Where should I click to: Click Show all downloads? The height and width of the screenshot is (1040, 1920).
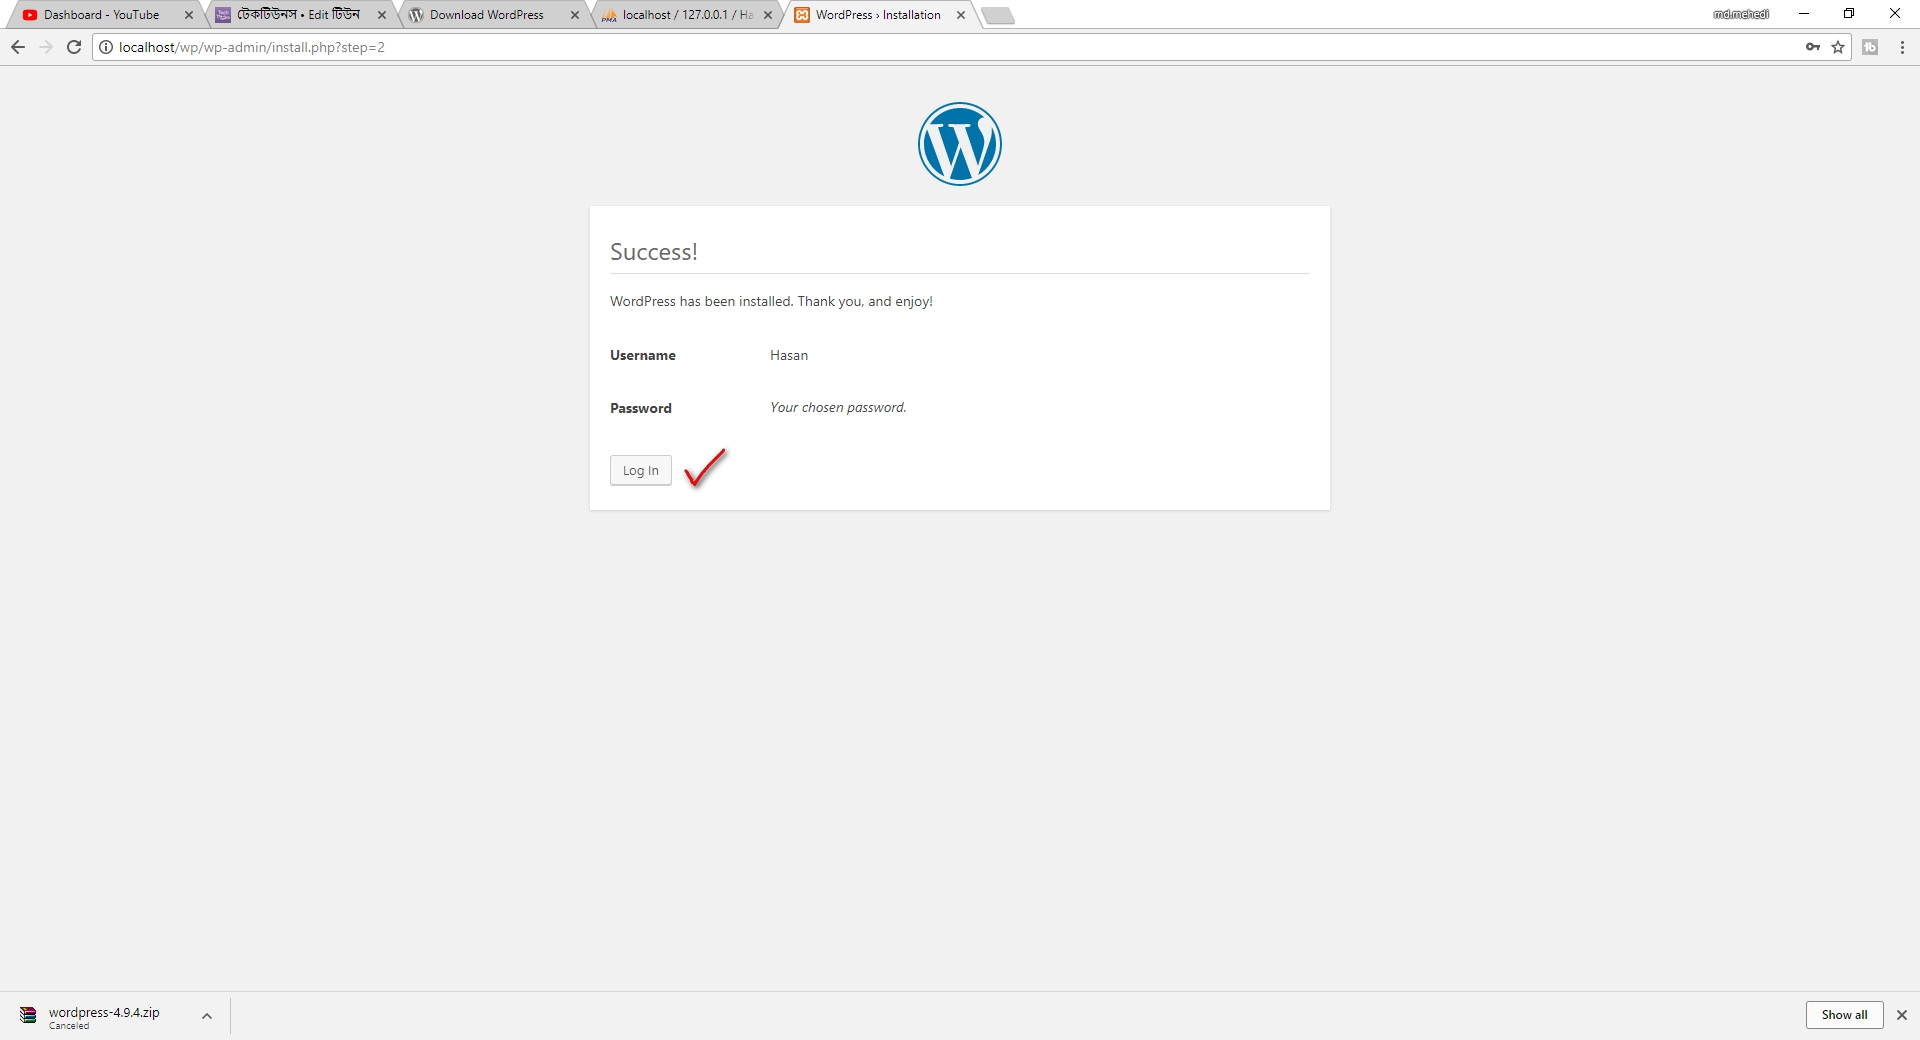(x=1844, y=1015)
